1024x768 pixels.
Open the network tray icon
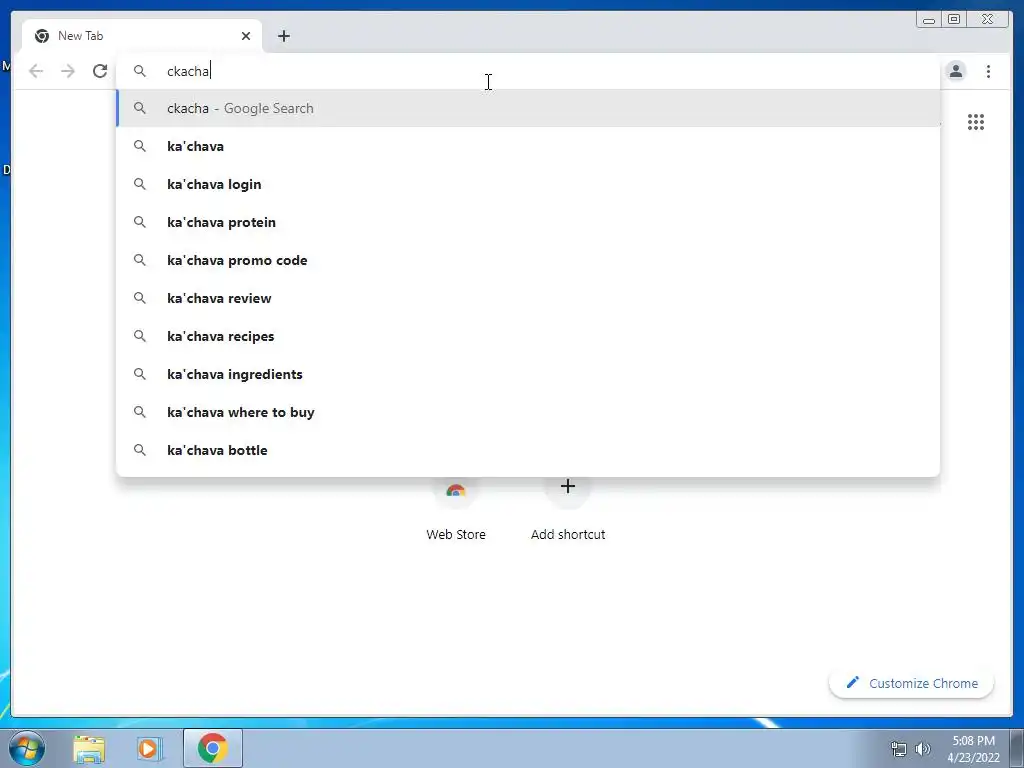click(899, 749)
